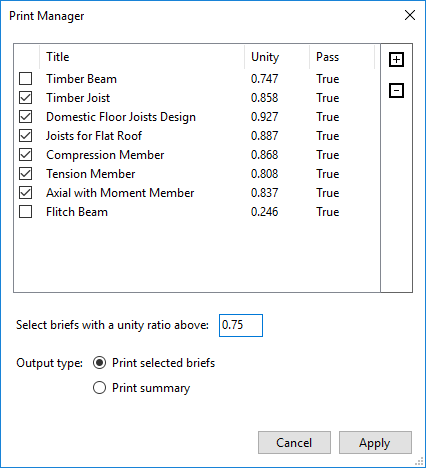Uncheck Axial with Moment Member checkbox
Image resolution: width=426 pixels, height=468 pixels.
coord(26,193)
